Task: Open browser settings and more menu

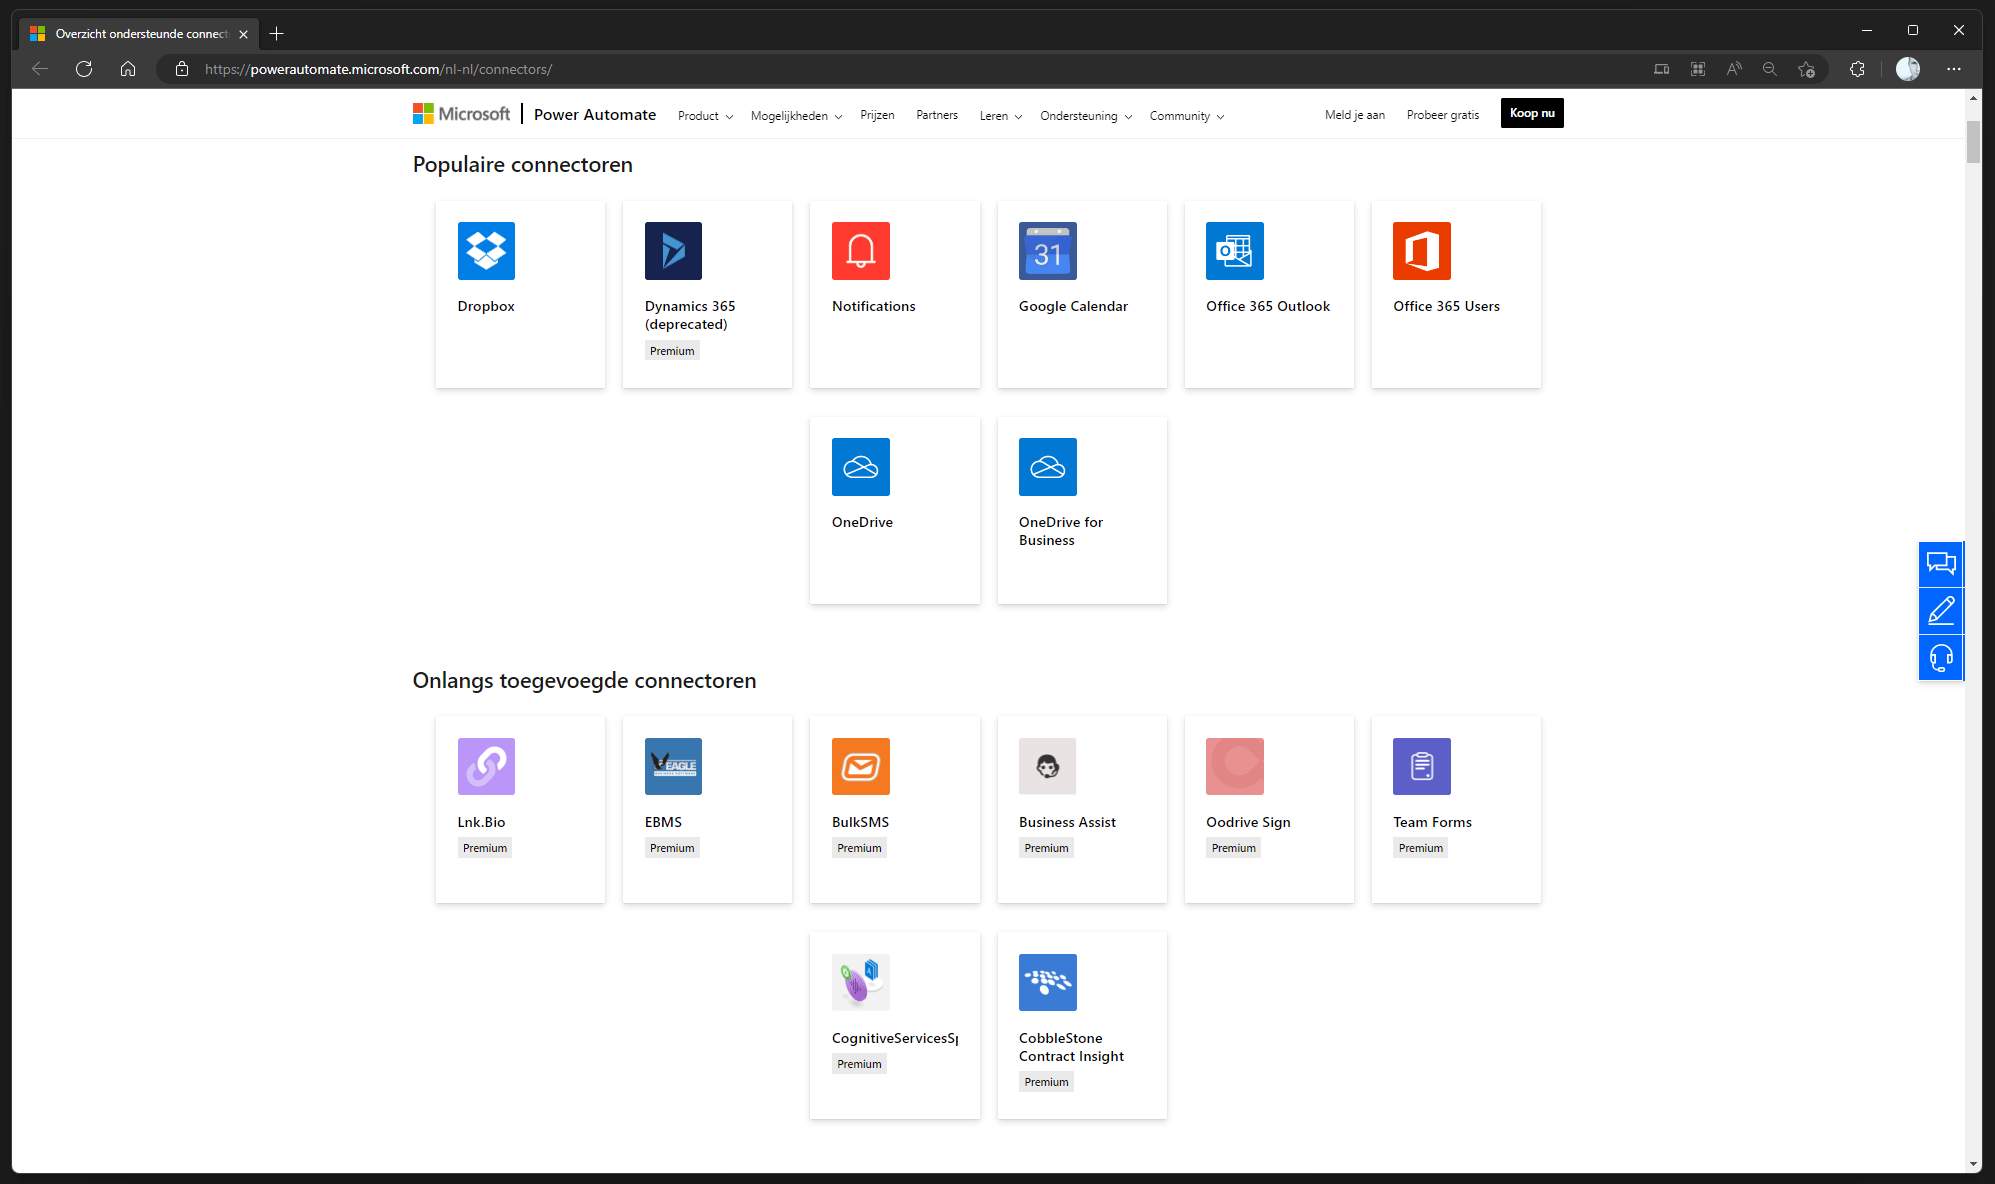Action: coord(1954,69)
